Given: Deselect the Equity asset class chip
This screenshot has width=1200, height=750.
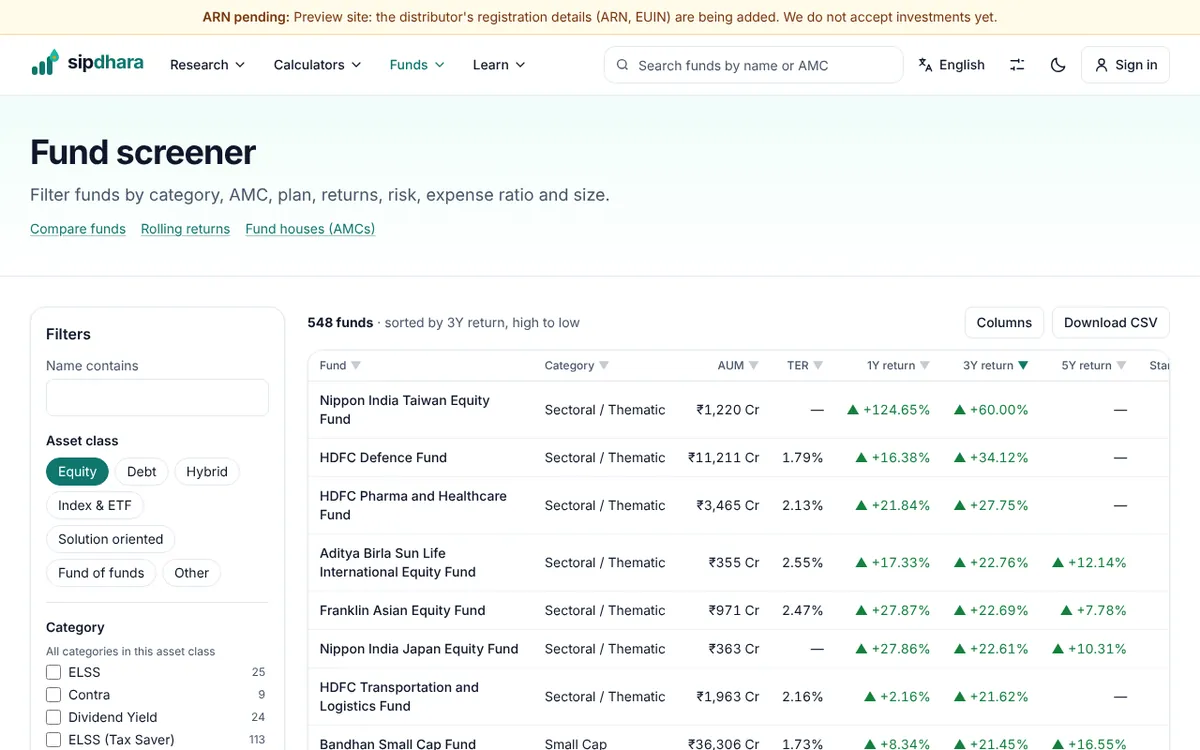Looking at the screenshot, I should pos(77,472).
